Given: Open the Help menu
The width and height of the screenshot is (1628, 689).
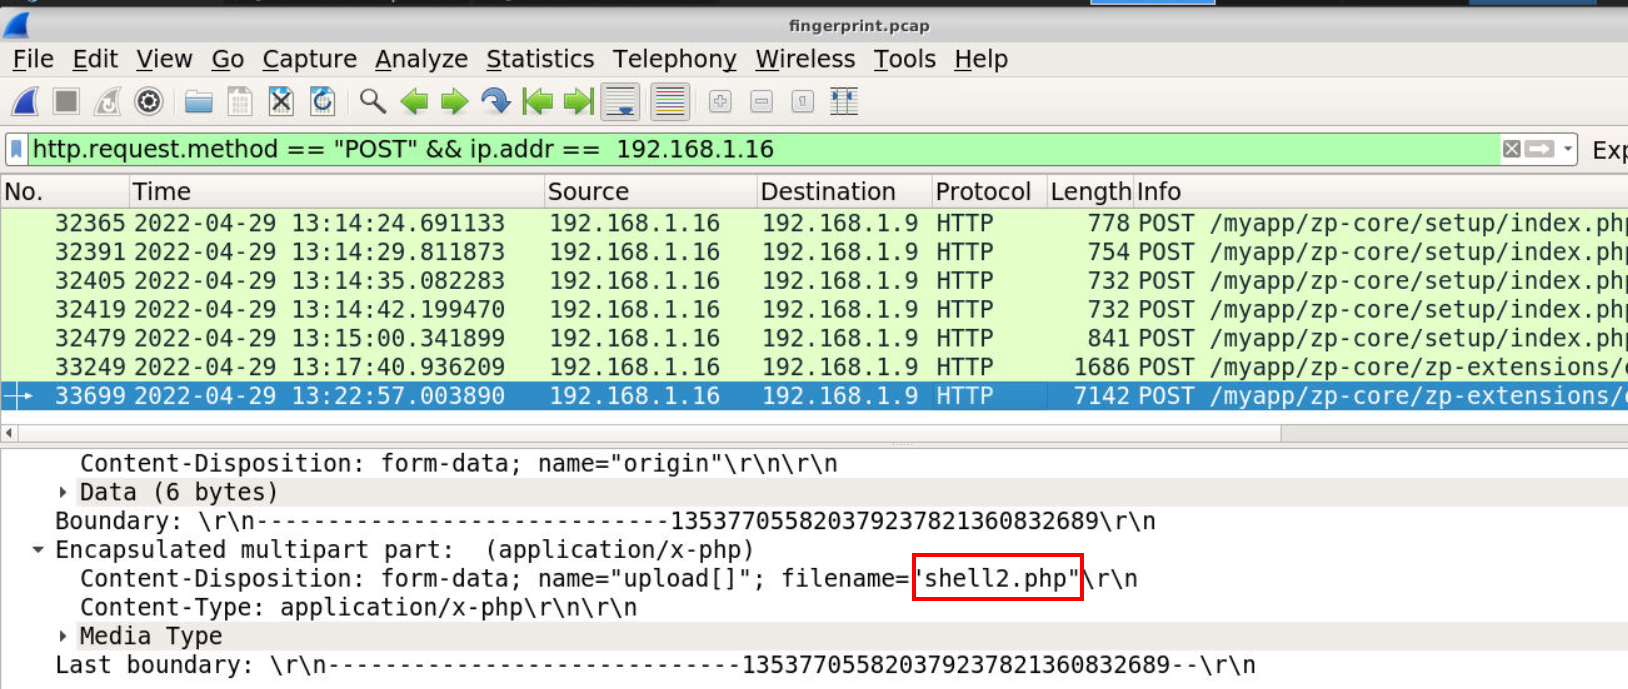Looking at the screenshot, I should (x=981, y=59).
